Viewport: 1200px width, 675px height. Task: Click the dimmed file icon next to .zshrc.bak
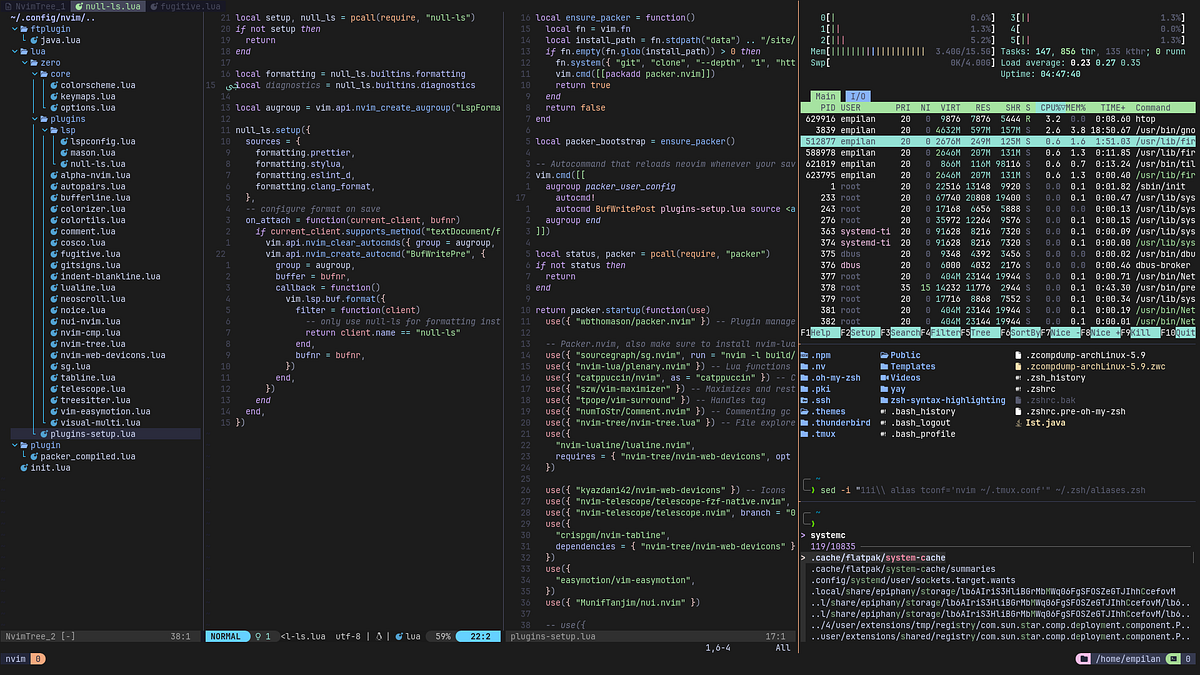pos(1018,399)
